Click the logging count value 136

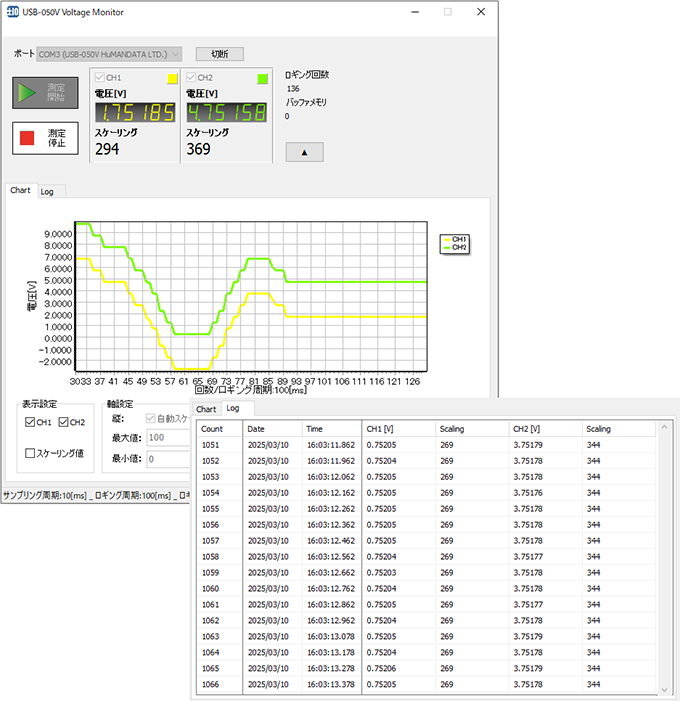(x=293, y=89)
